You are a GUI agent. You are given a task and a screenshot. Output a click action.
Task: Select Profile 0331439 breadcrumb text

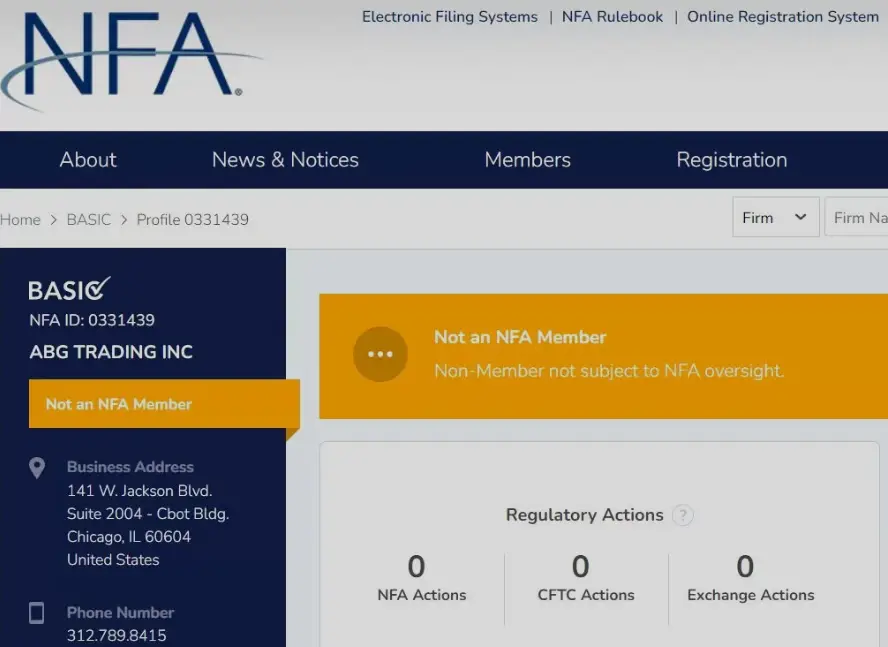(x=193, y=220)
